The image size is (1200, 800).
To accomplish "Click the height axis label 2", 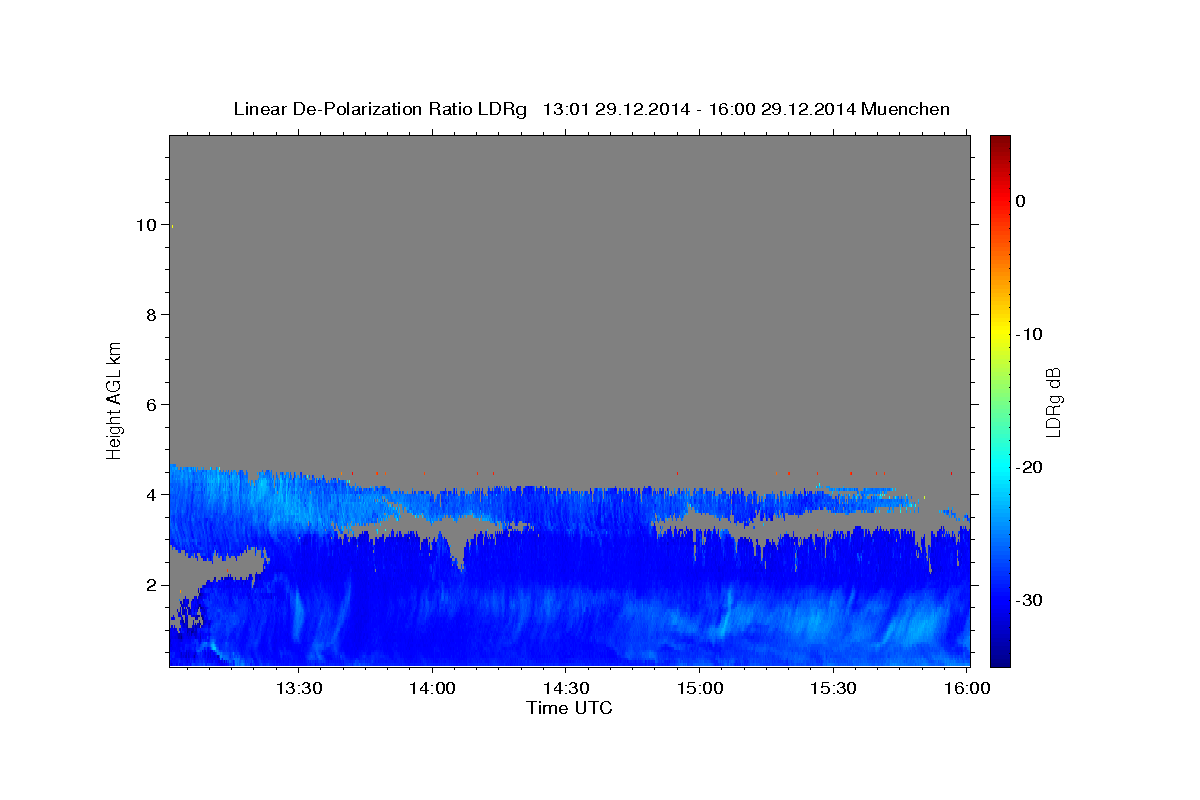I will pyautogui.click(x=152, y=585).
